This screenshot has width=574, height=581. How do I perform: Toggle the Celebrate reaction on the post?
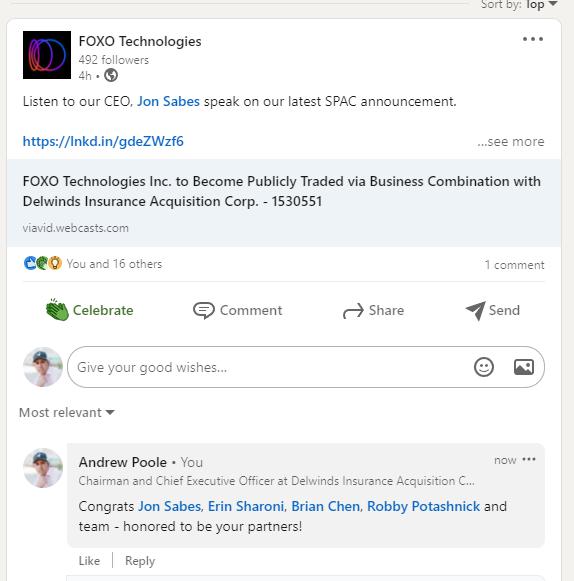pyautogui.click(x=89, y=310)
